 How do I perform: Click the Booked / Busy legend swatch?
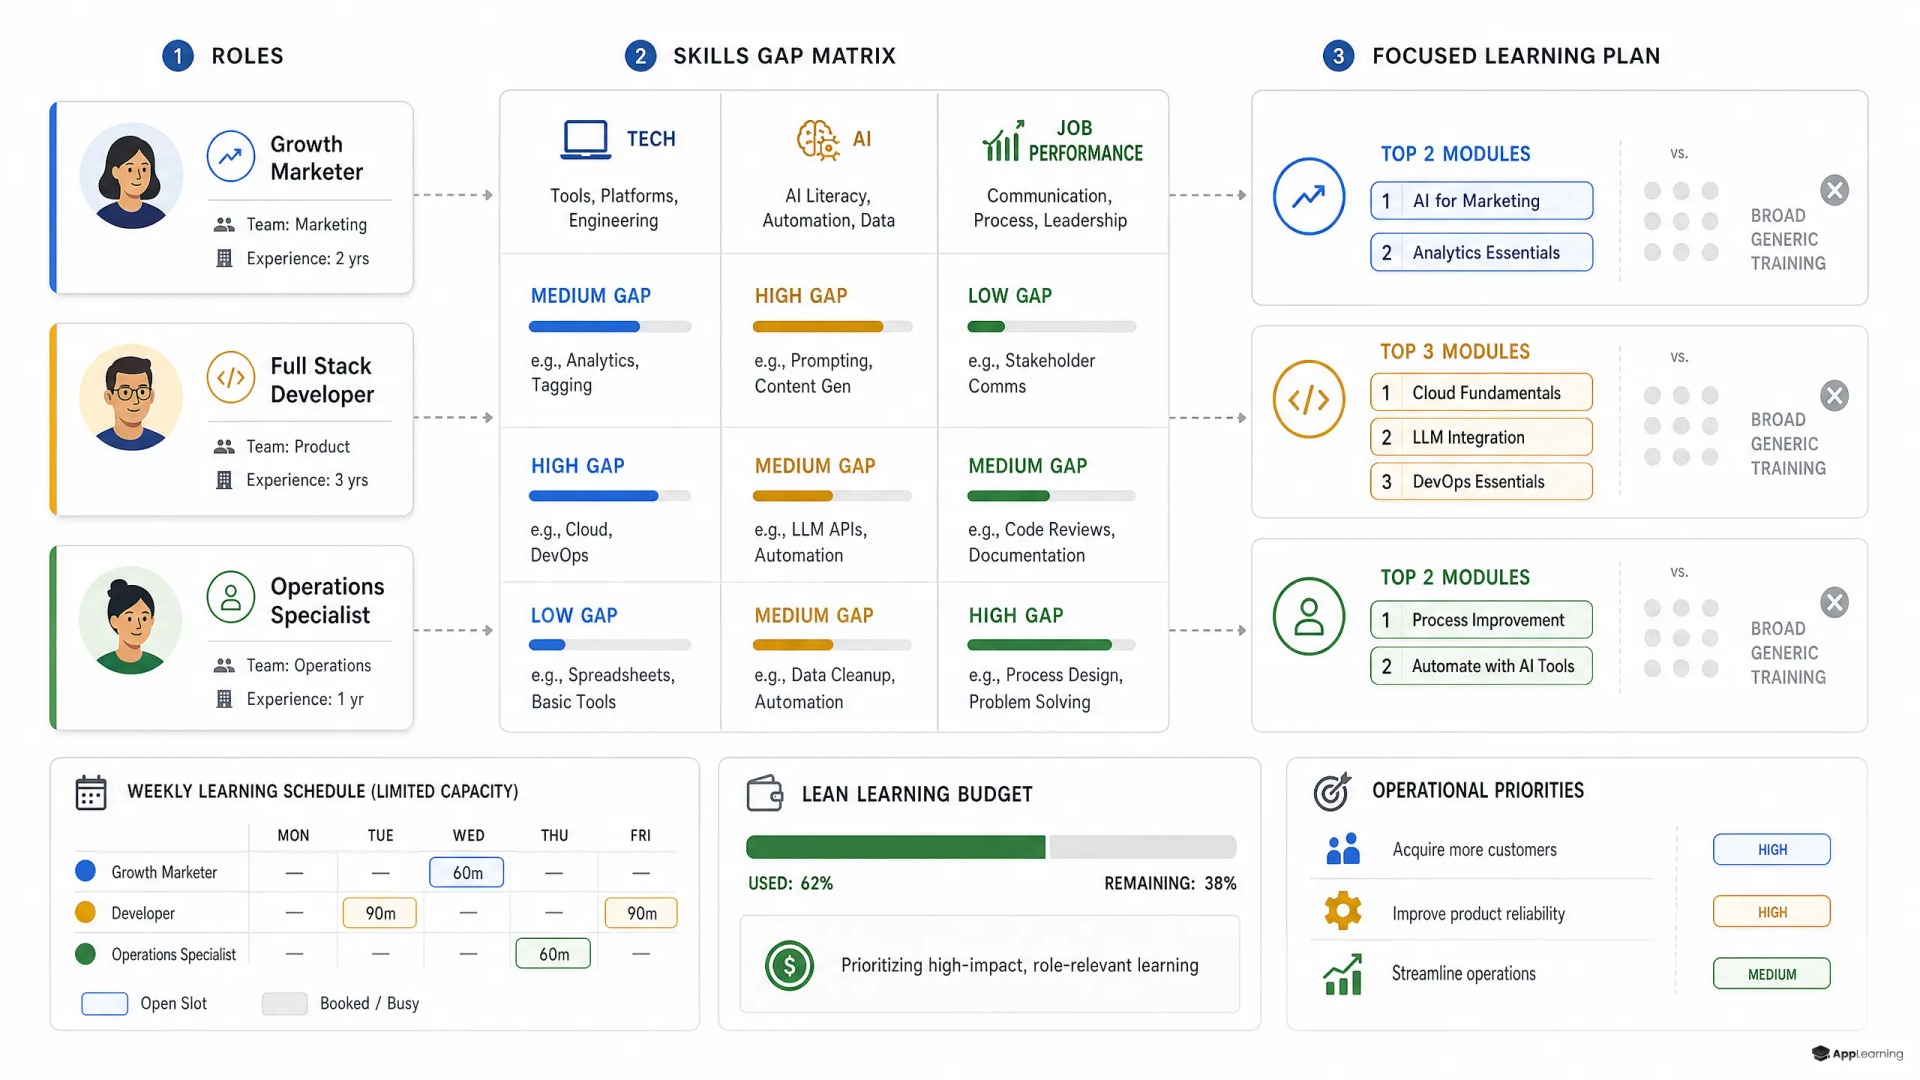pyautogui.click(x=285, y=1004)
